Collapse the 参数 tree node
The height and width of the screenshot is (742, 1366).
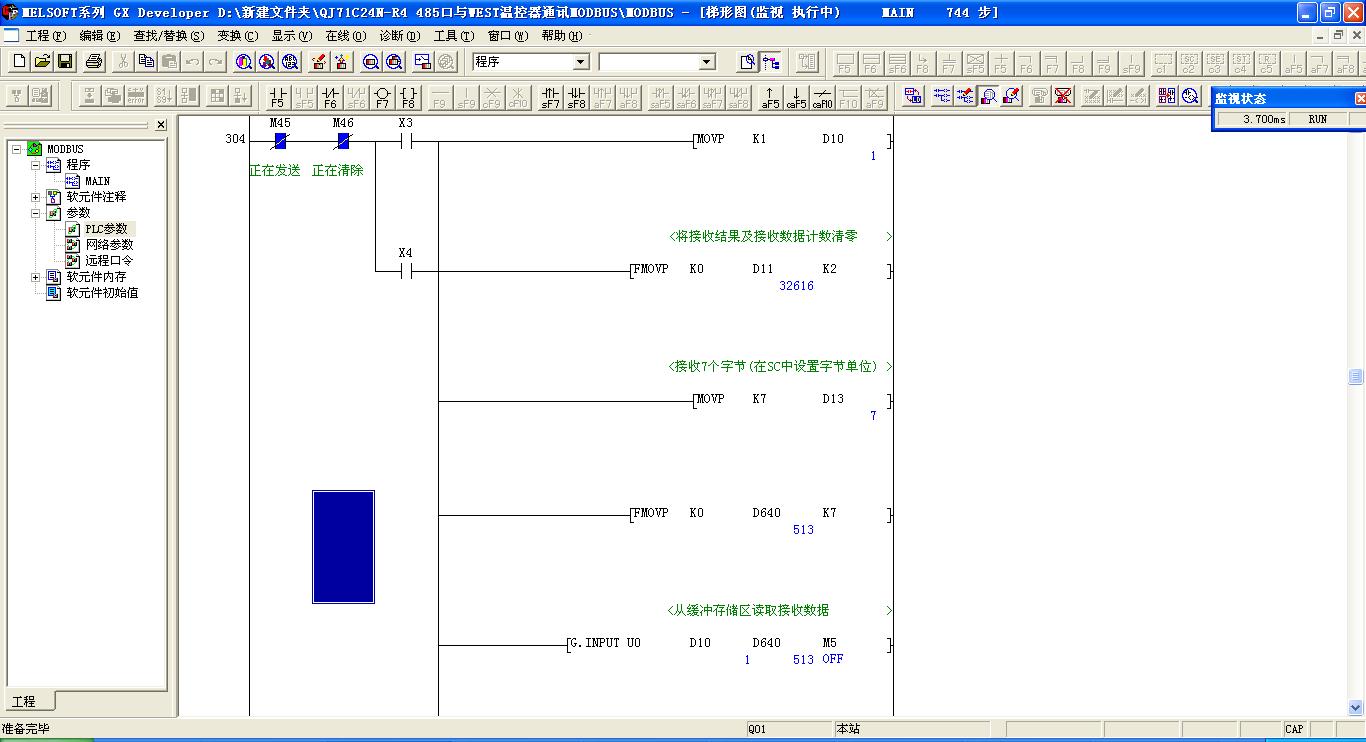(x=36, y=213)
